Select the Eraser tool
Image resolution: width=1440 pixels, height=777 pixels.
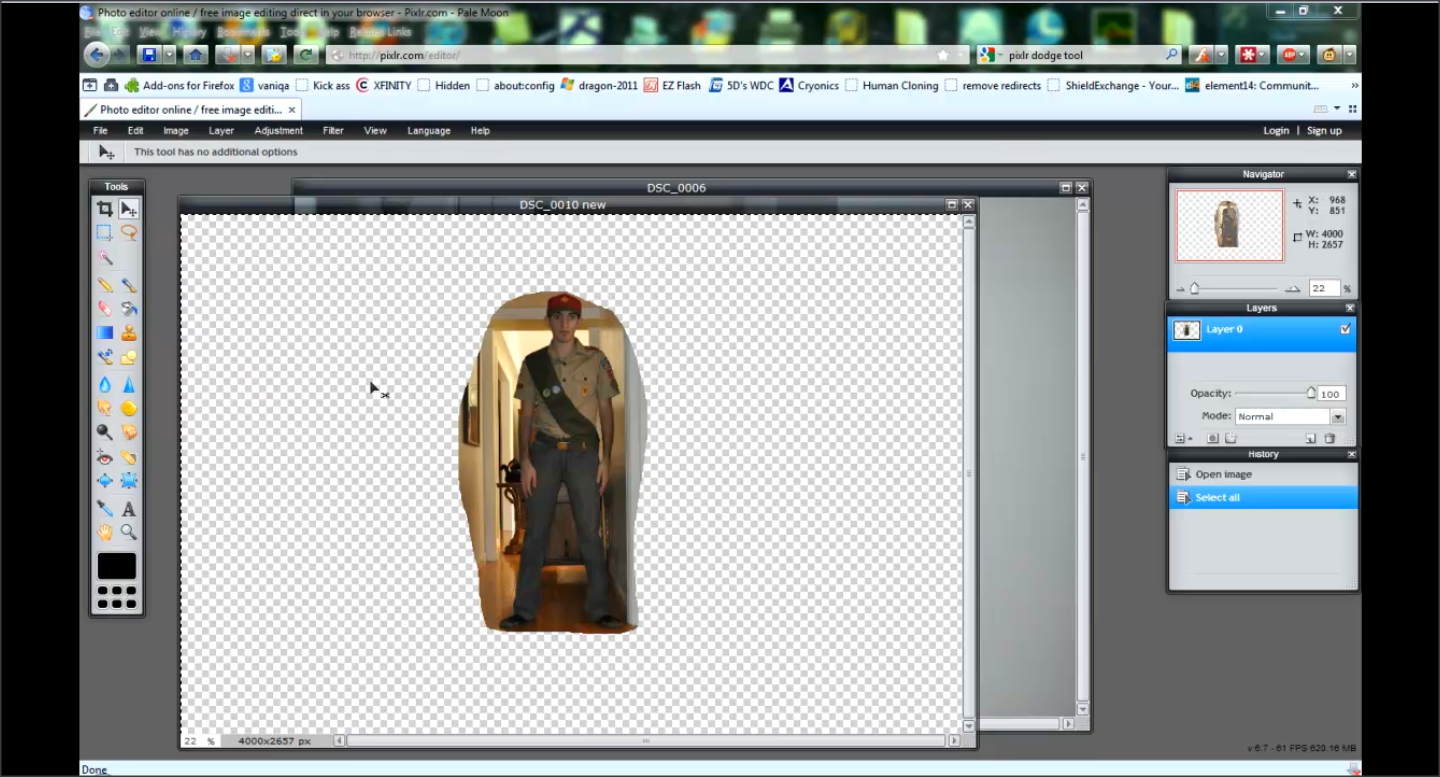pyautogui.click(x=104, y=309)
